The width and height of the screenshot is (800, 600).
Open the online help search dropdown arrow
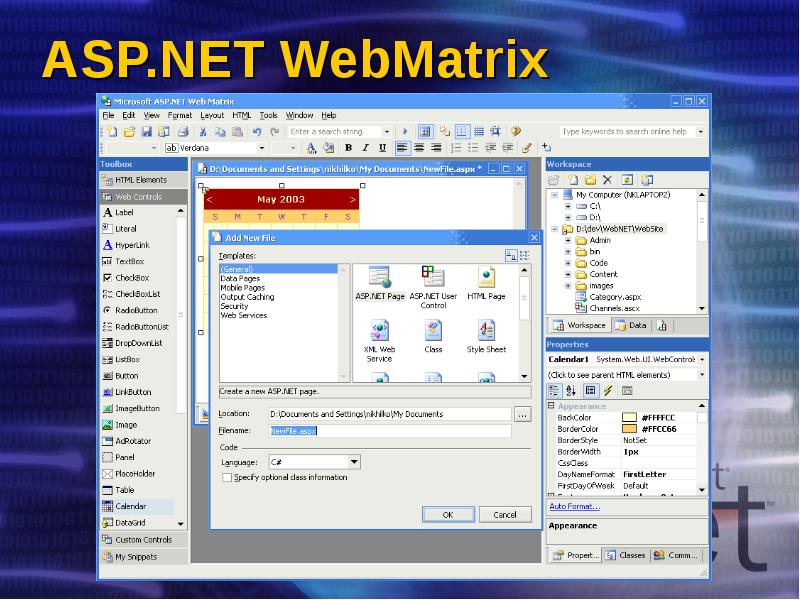pos(701,132)
